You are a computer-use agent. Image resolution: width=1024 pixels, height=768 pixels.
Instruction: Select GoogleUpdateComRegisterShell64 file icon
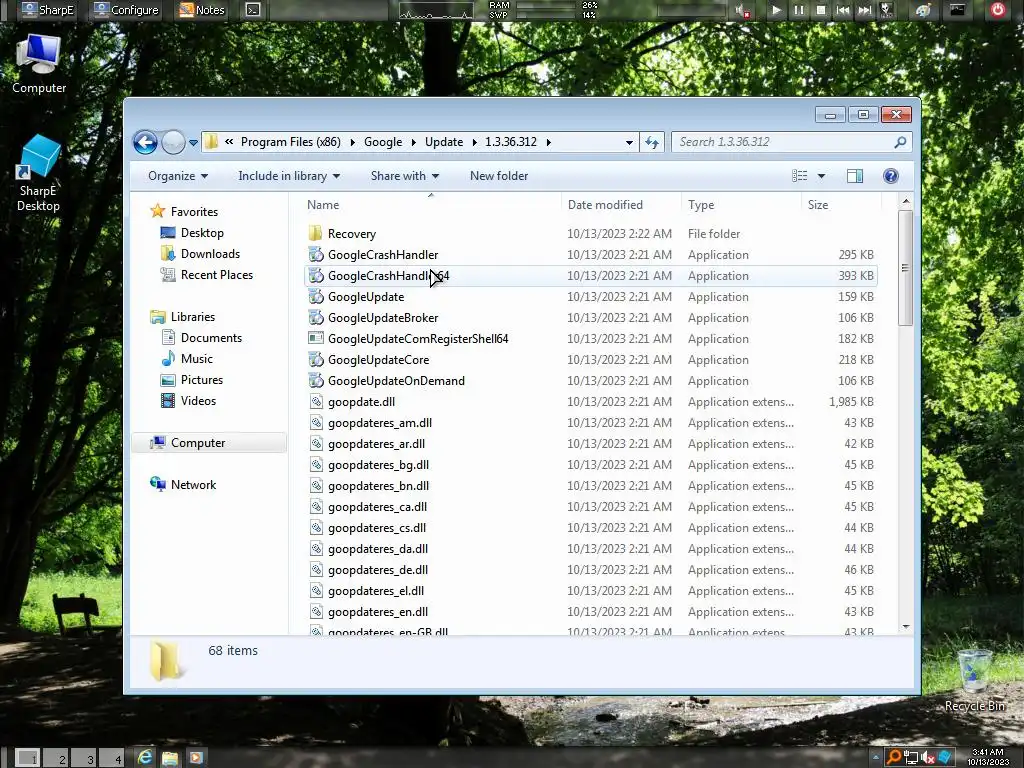[x=315, y=338]
